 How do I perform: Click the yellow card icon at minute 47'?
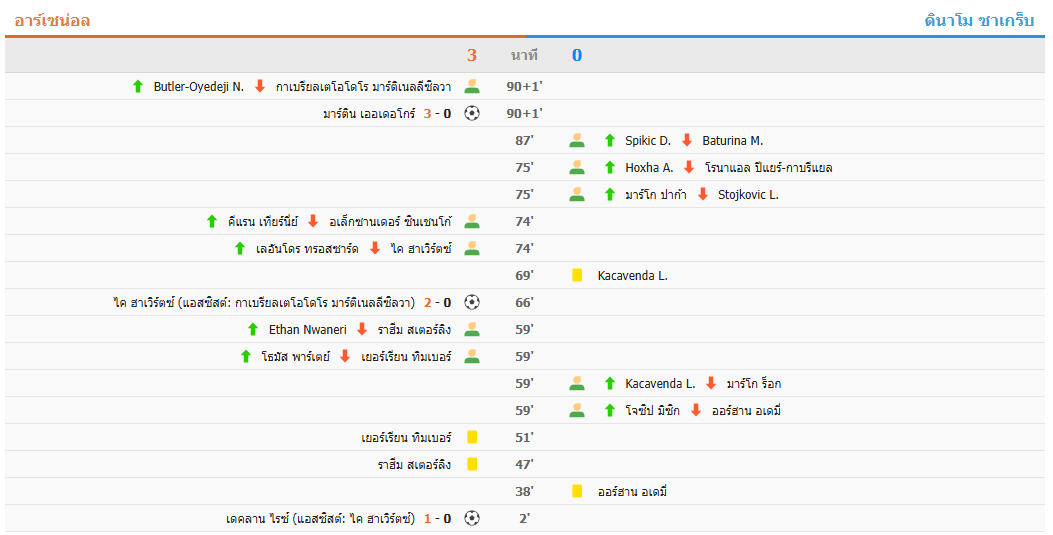click(x=472, y=465)
